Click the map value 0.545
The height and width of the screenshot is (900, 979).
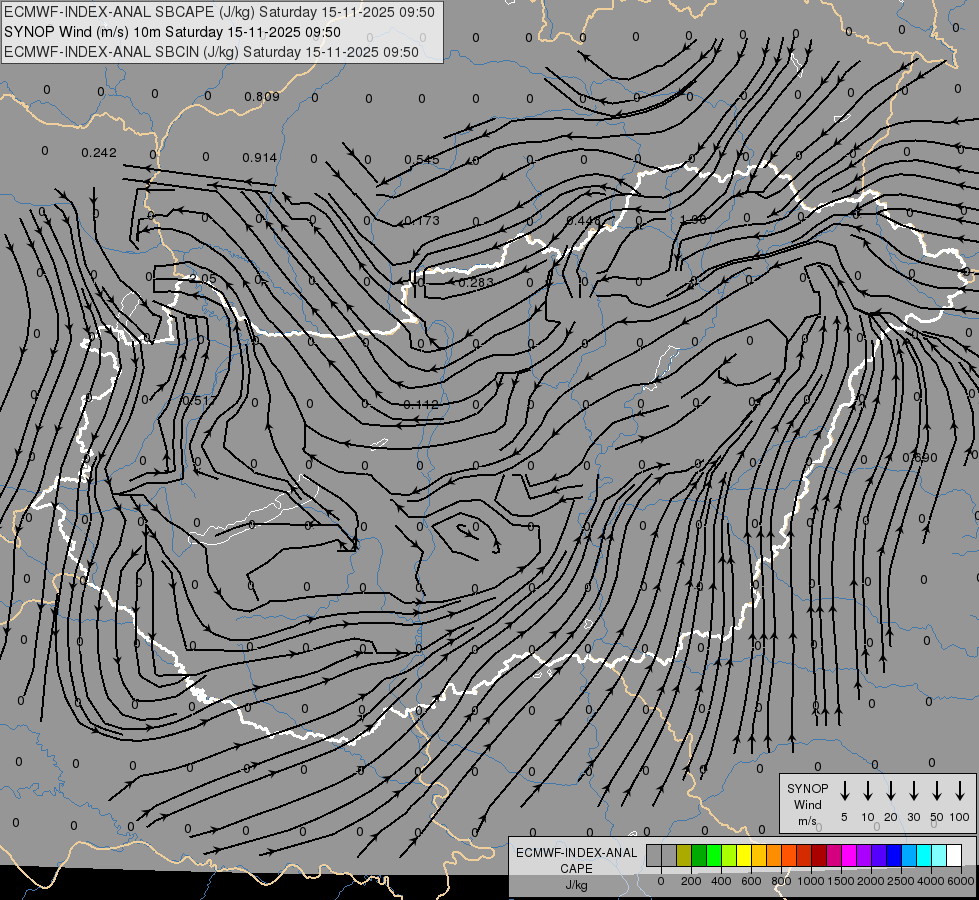click(422, 160)
